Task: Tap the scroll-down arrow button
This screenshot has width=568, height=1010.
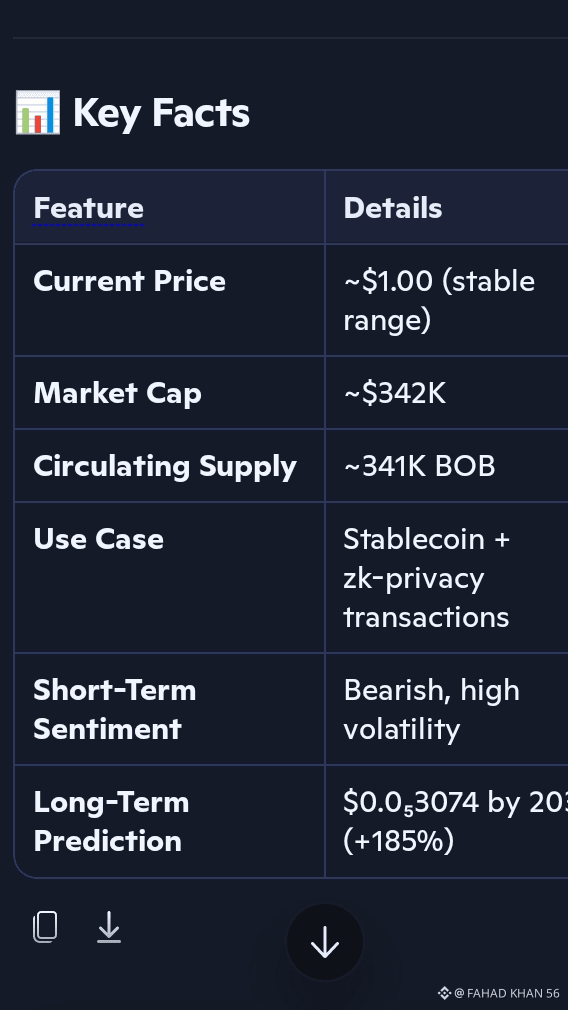Action: pos(325,942)
